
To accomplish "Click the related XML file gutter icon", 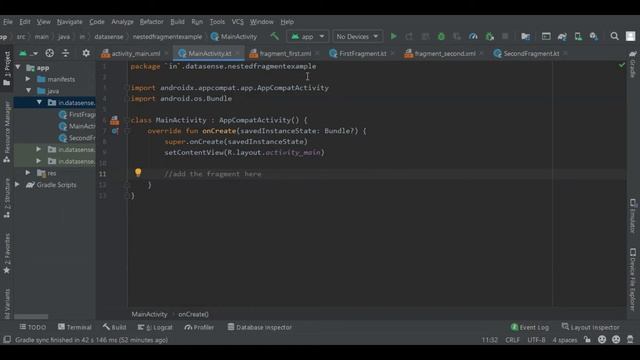I will click(115, 120).
